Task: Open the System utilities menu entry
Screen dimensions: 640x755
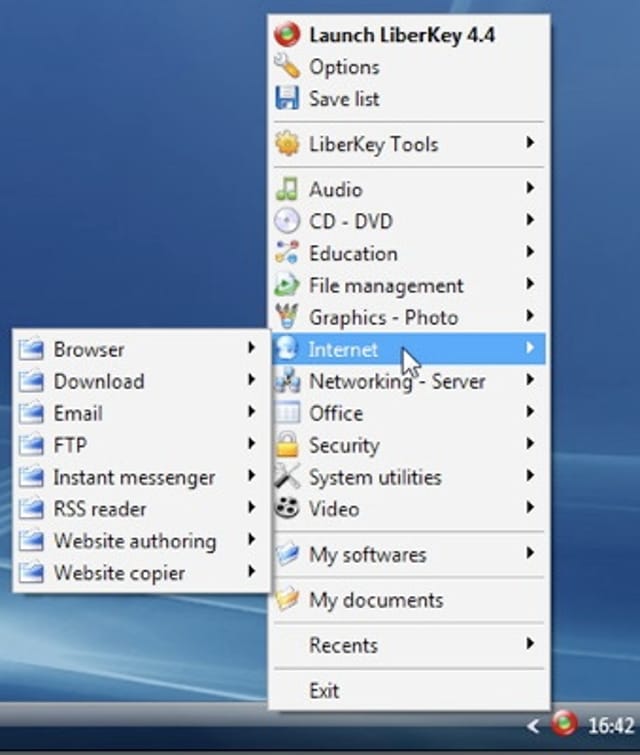Action: tap(409, 477)
